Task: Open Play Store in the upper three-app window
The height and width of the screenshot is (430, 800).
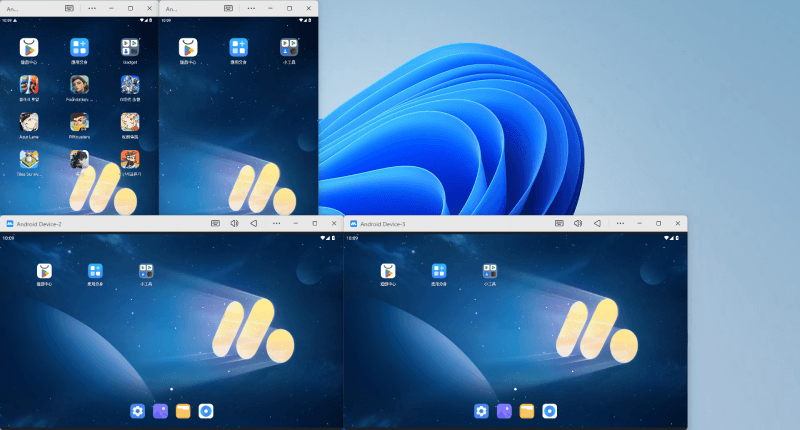Action: pyautogui.click(x=188, y=47)
